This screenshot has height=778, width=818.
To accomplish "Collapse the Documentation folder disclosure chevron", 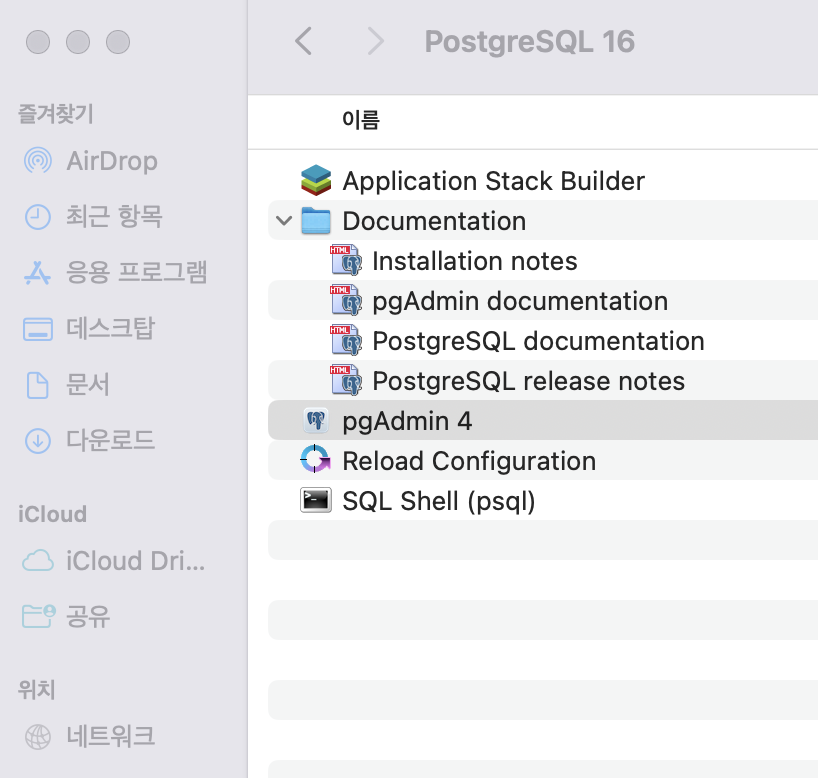I will pyautogui.click(x=284, y=221).
